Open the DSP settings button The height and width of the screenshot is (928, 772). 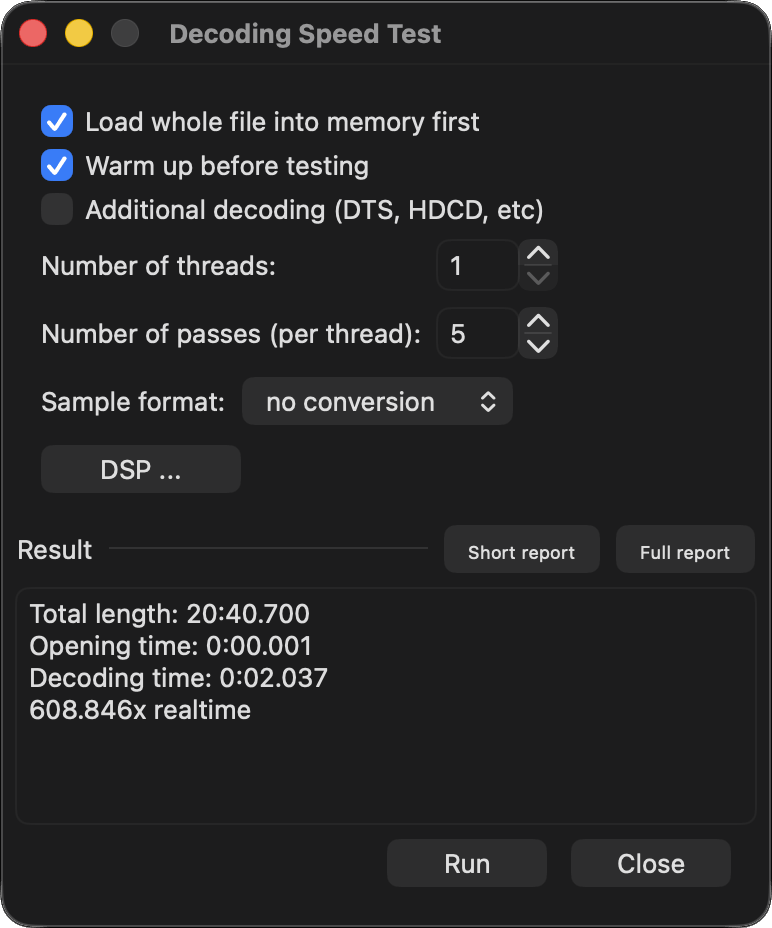[141, 470]
